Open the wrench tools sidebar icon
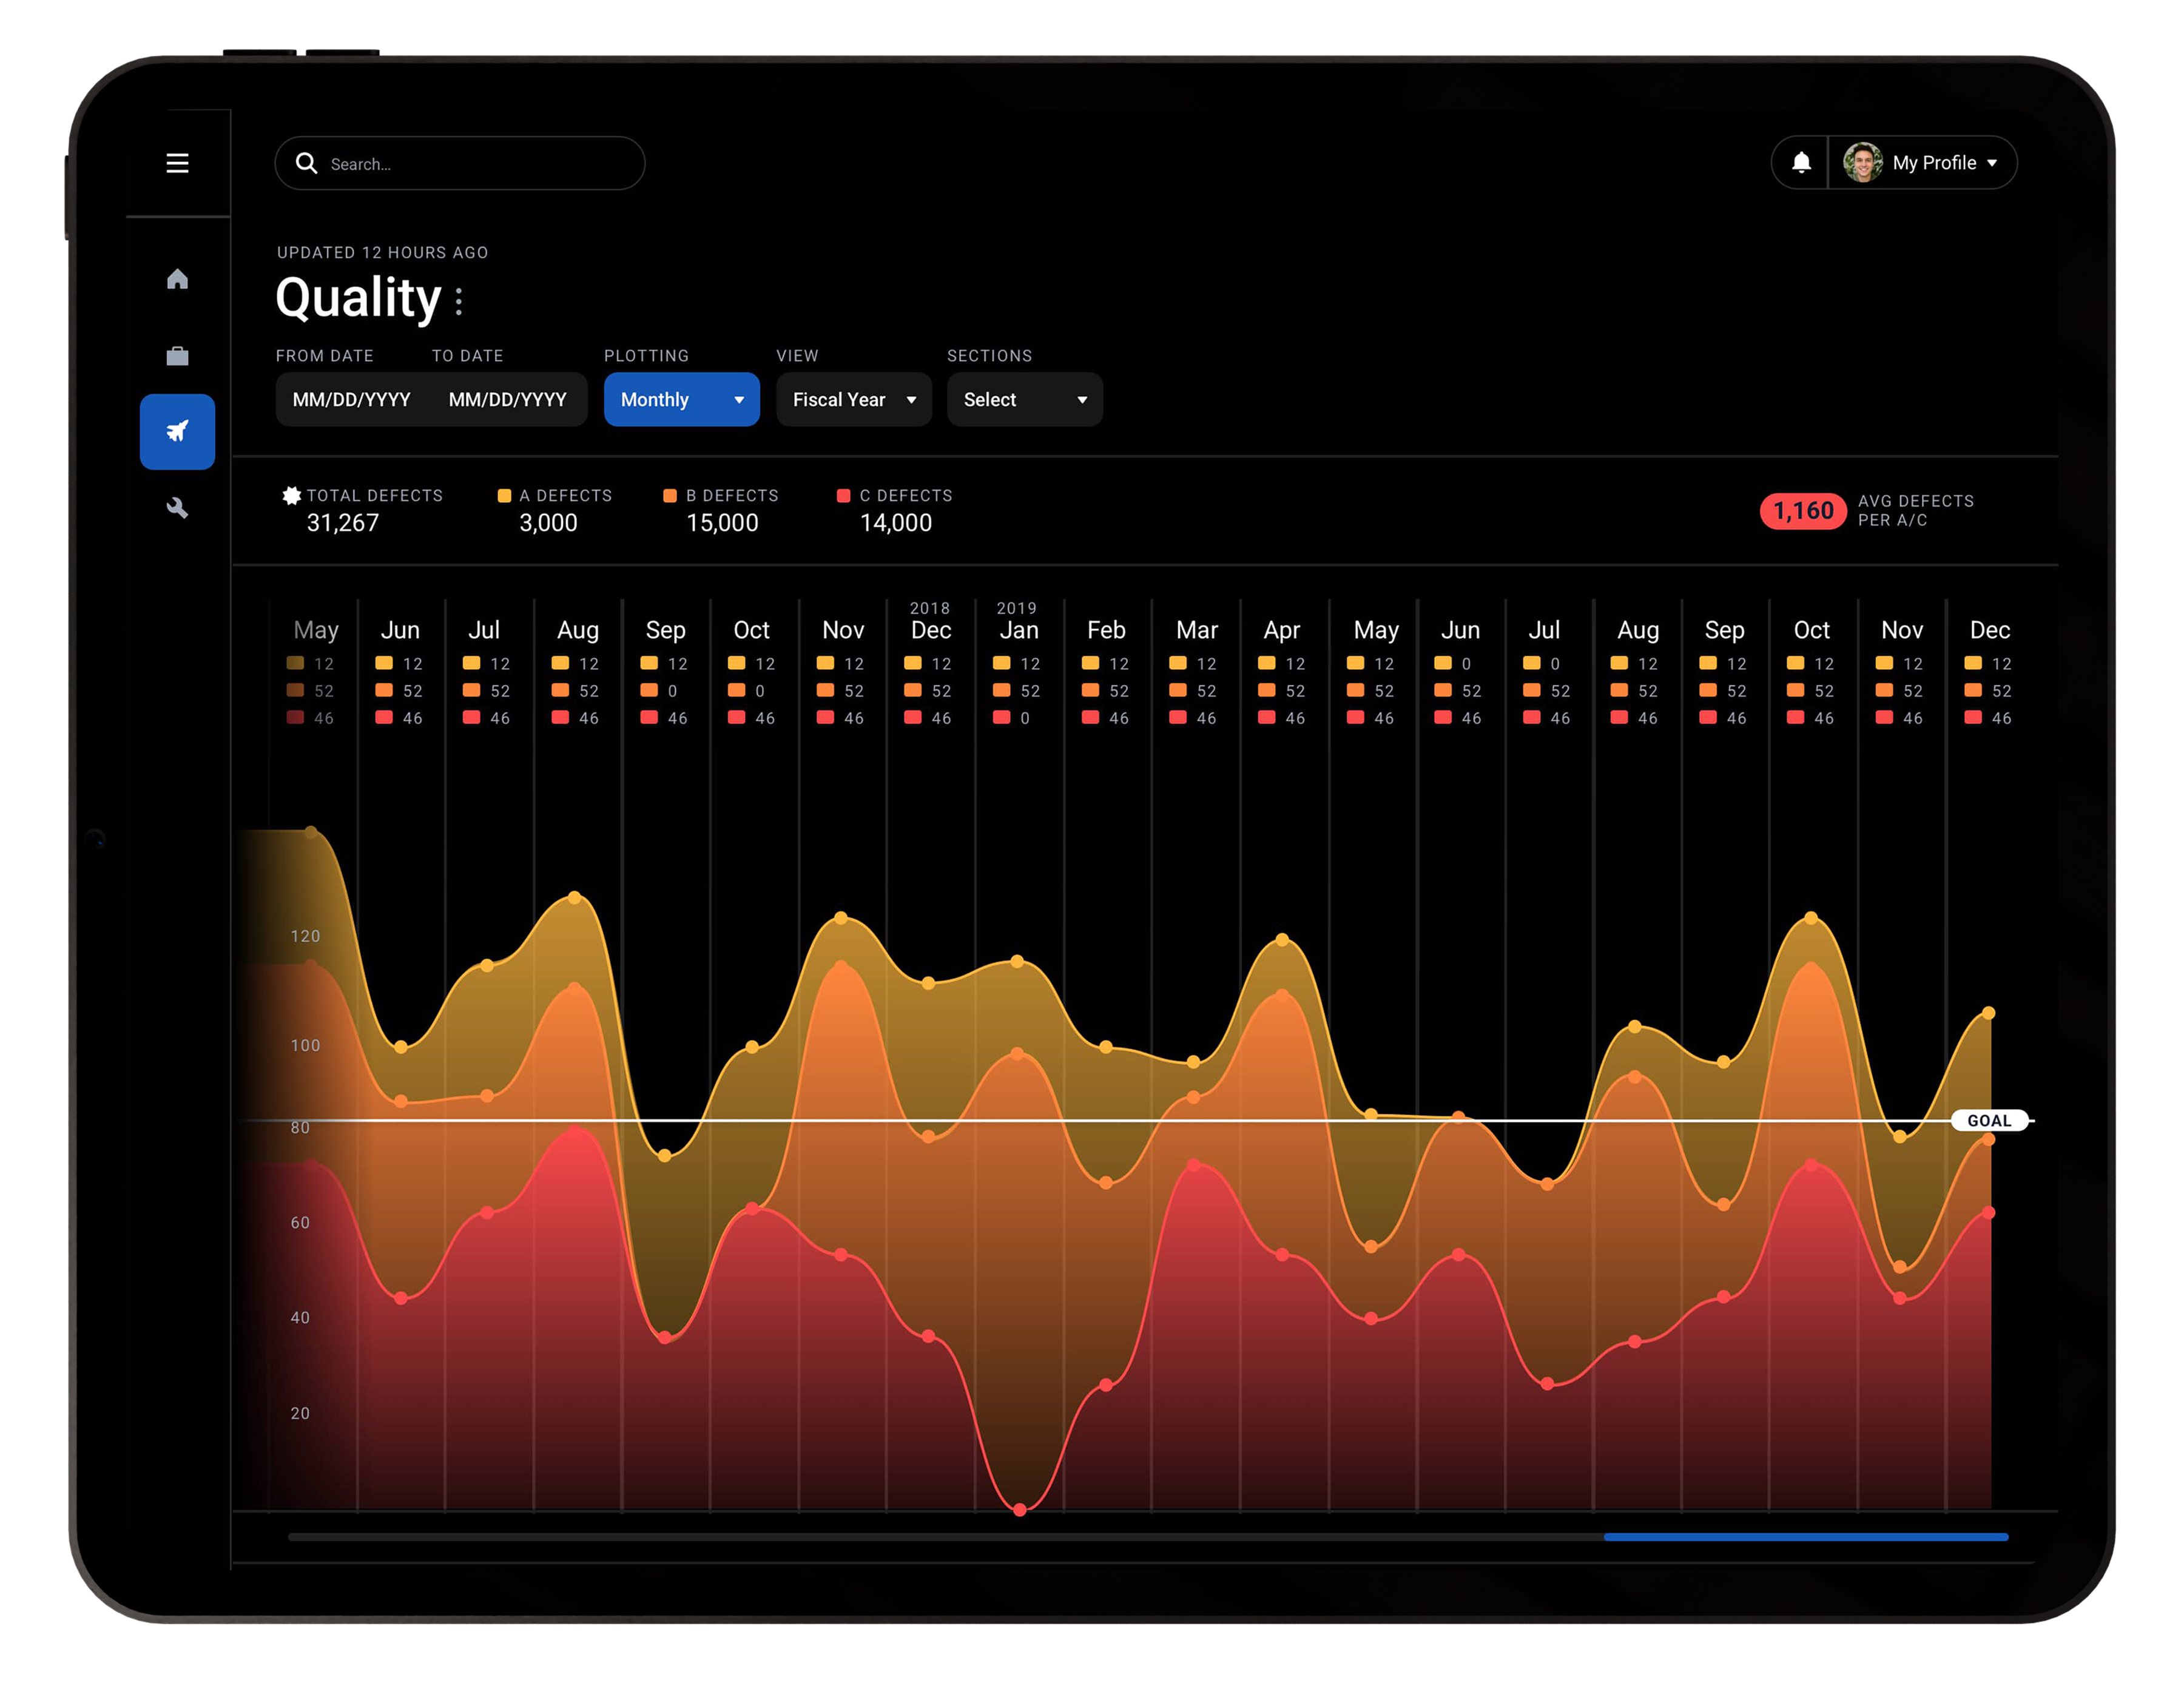2184x1697 pixels. [177, 508]
